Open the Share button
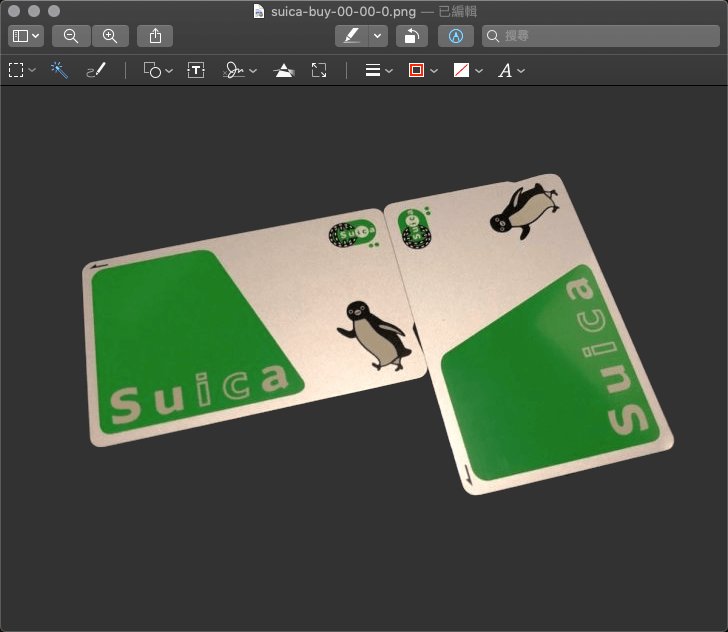The image size is (728, 632). tap(155, 36)
